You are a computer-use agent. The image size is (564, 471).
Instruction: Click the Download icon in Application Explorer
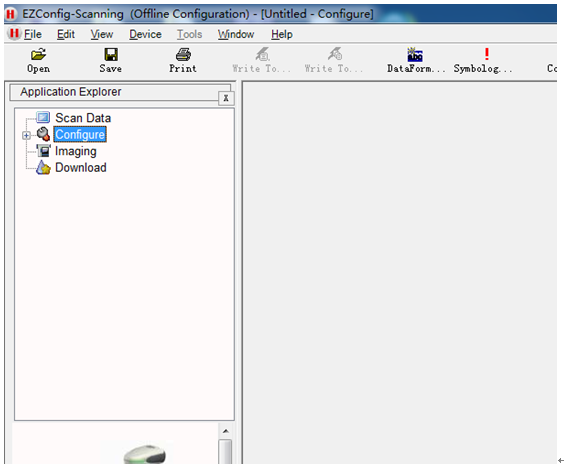[43, 167]
